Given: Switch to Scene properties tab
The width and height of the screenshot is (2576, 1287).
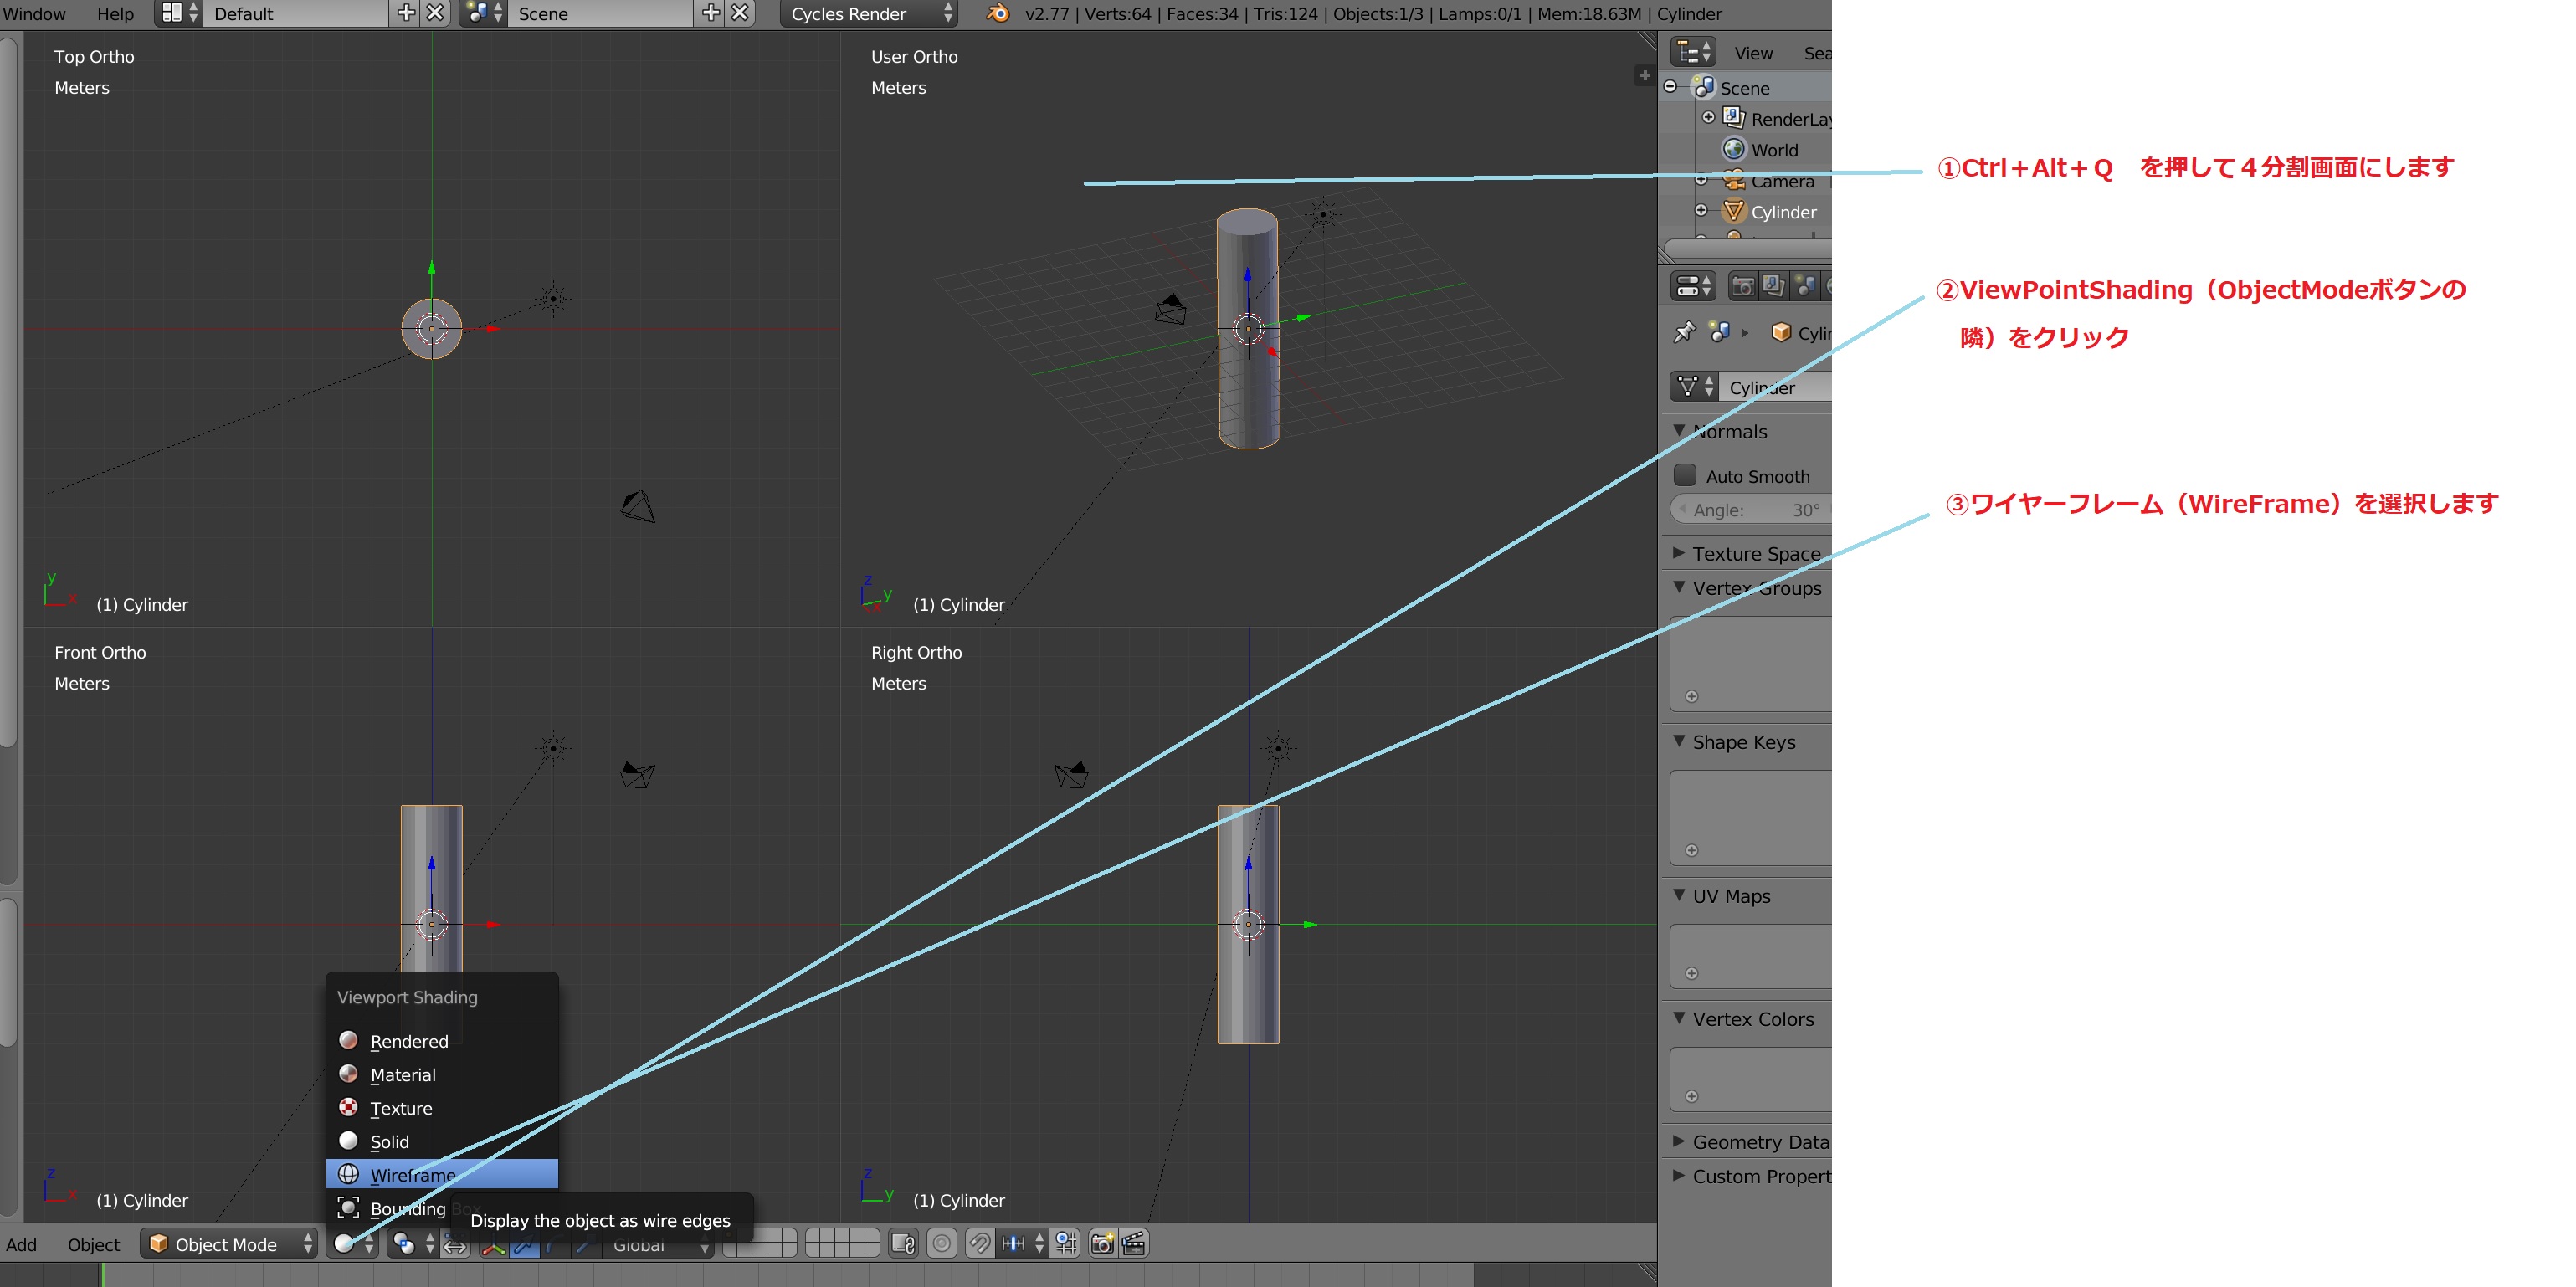Looking at the screenshot, I should click(1805, 286).
